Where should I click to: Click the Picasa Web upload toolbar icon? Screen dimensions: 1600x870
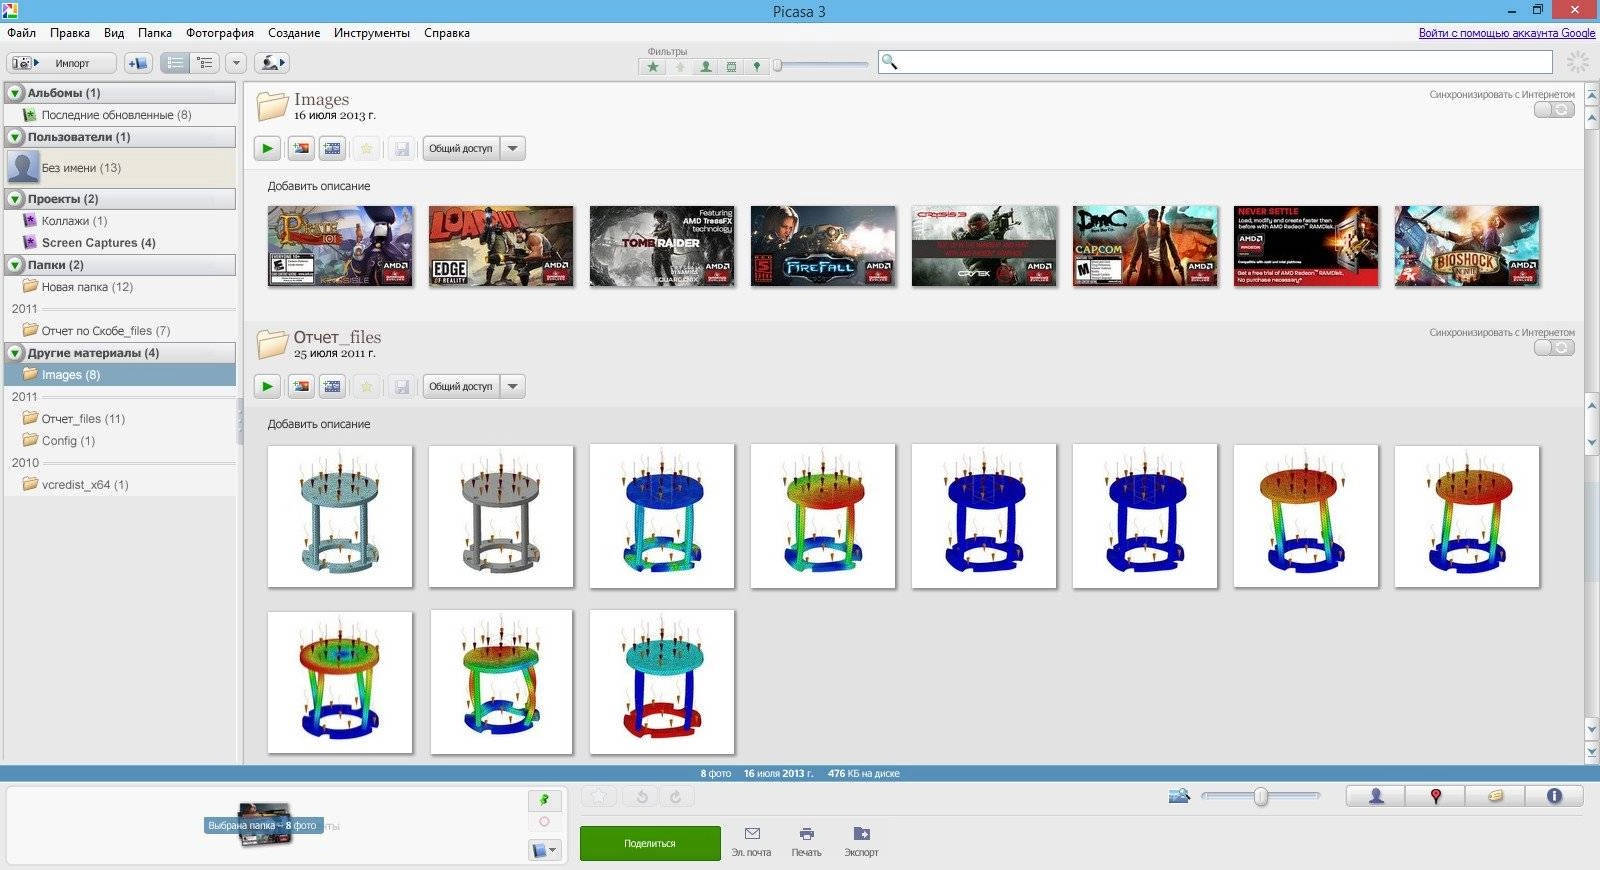click(271, 63)
